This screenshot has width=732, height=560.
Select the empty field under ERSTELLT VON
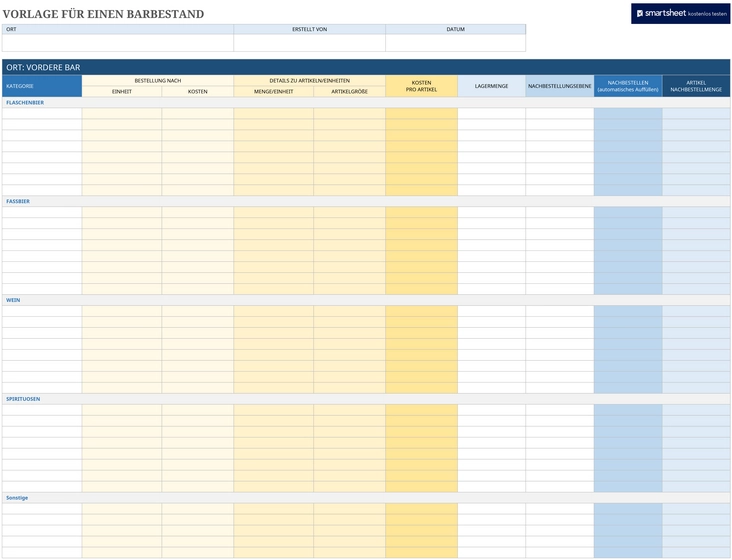(310, 43)
